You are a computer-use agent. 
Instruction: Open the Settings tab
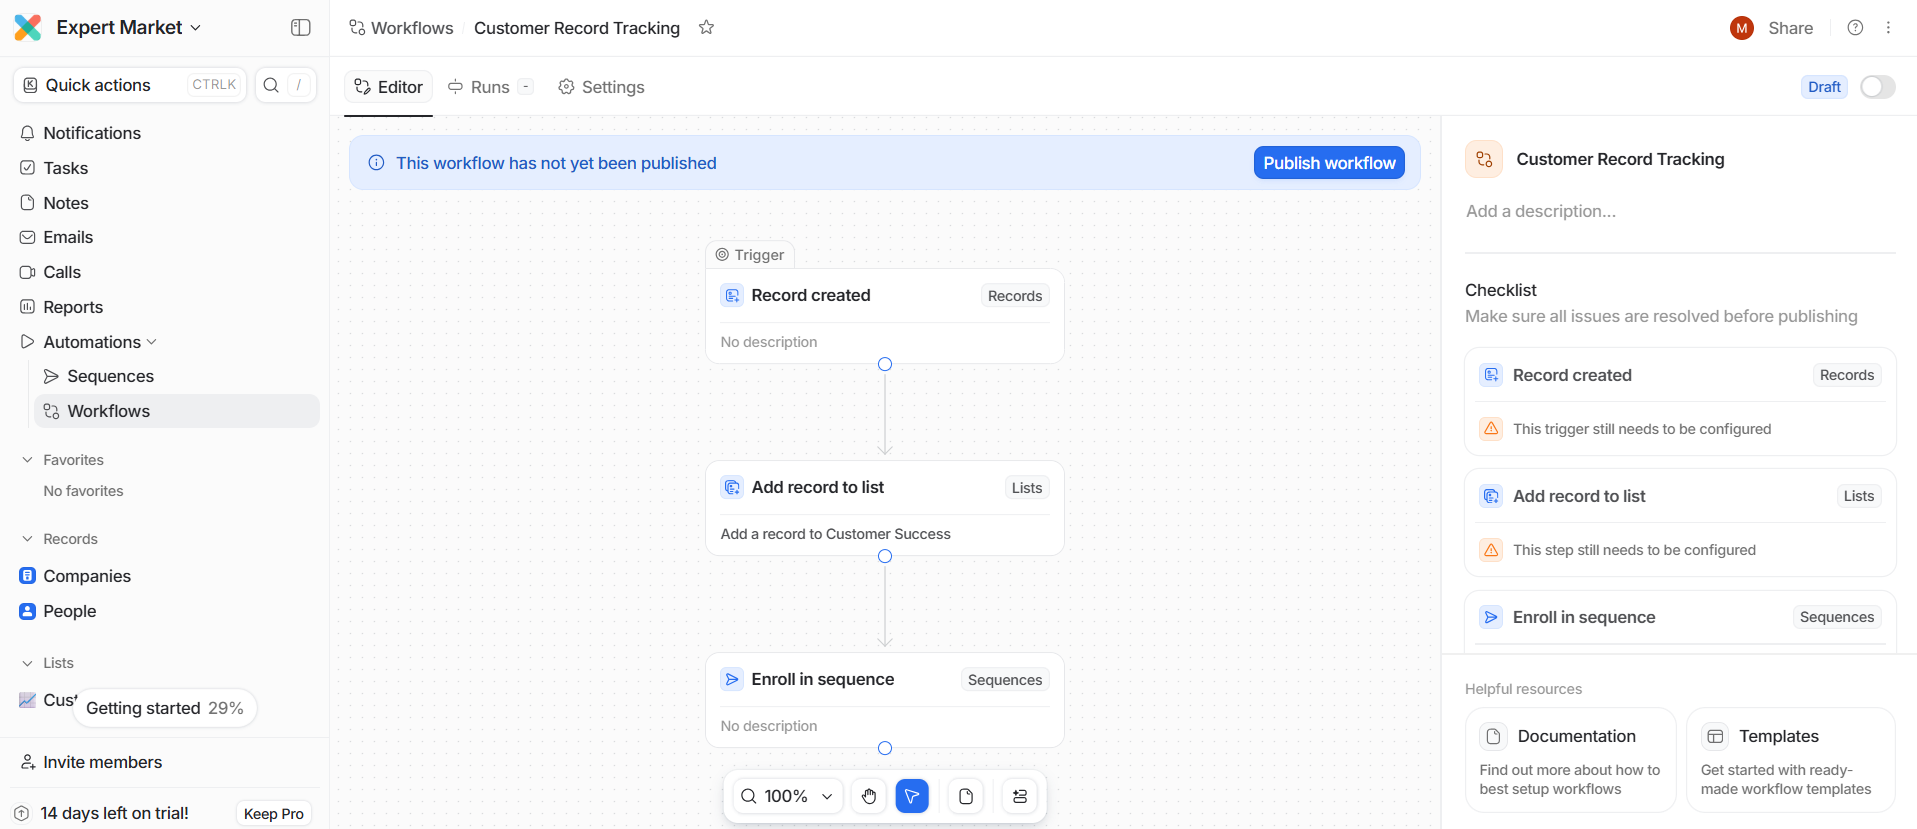click(x=601, y=87)
